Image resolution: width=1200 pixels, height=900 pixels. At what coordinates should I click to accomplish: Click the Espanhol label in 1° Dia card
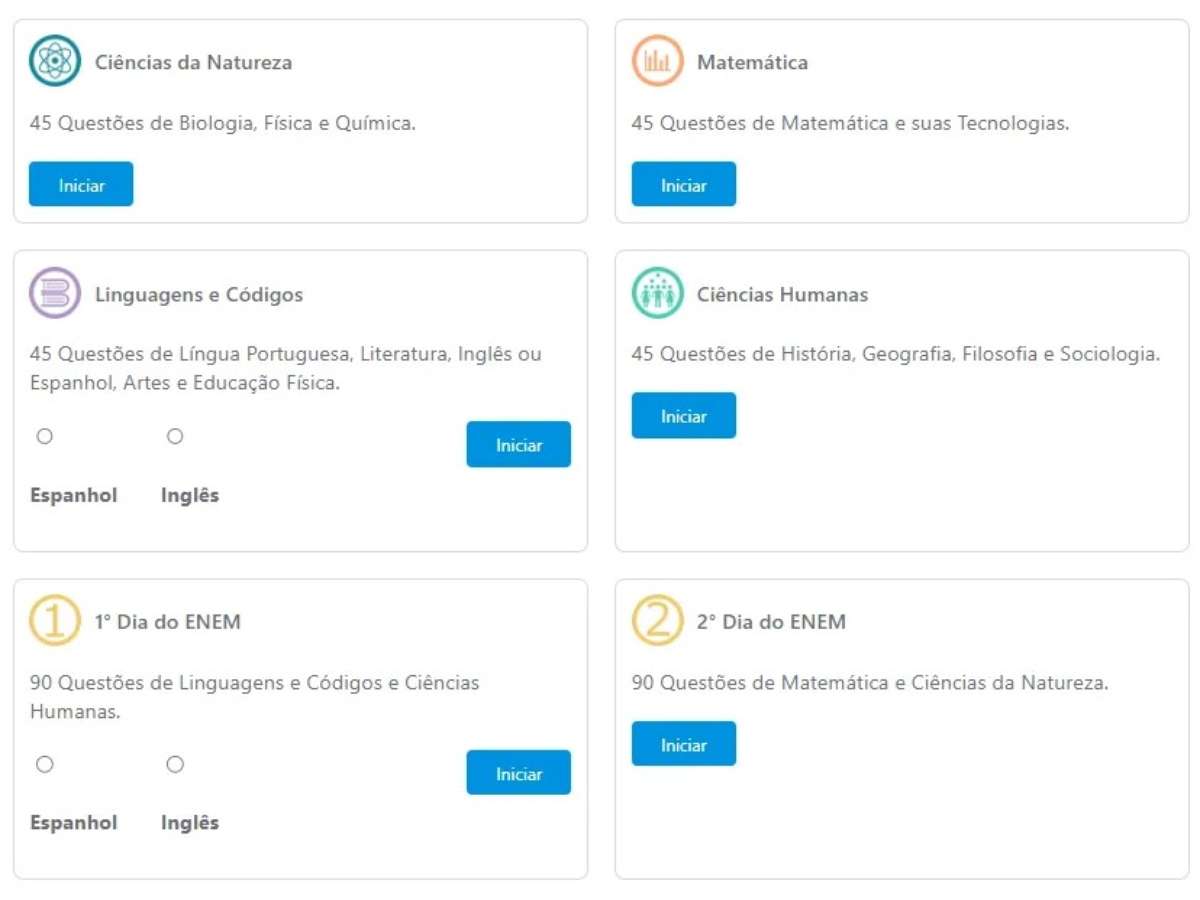click(74, 823)
